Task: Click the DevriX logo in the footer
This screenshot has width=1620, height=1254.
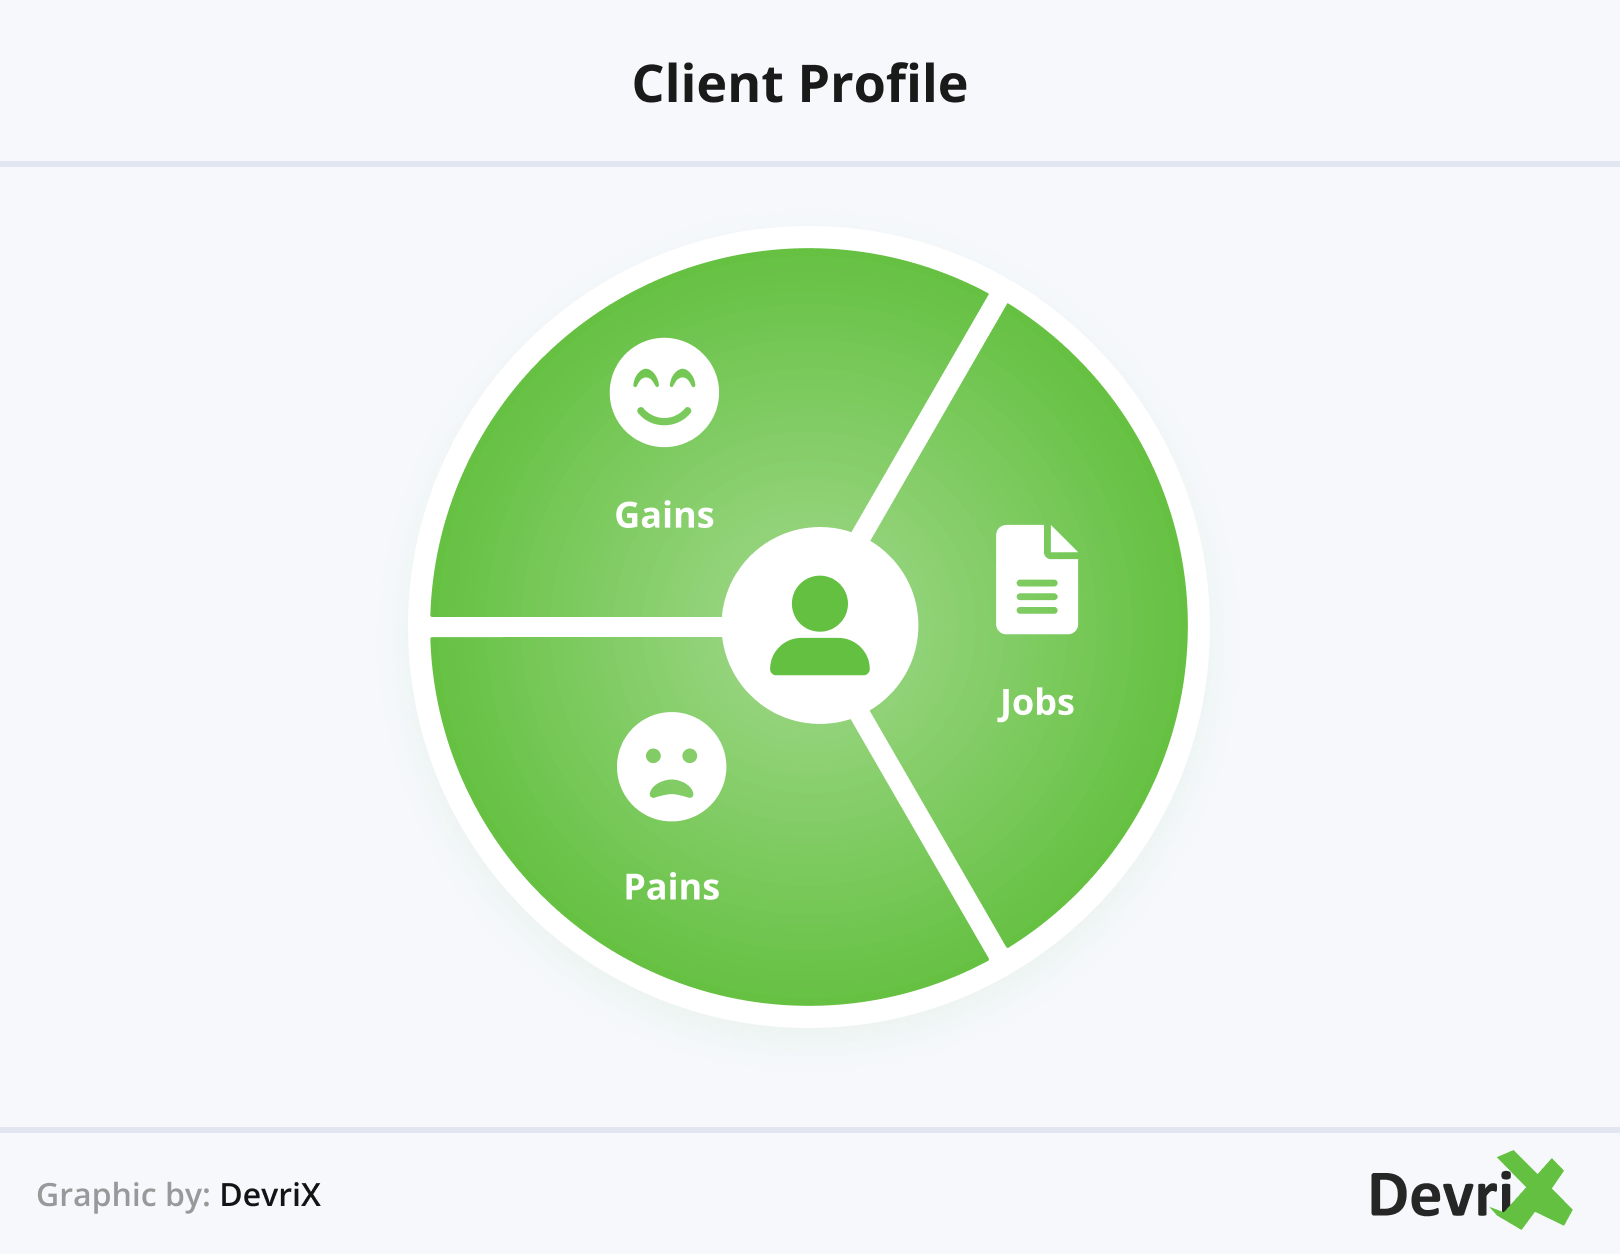Action: (1471, 1190)
